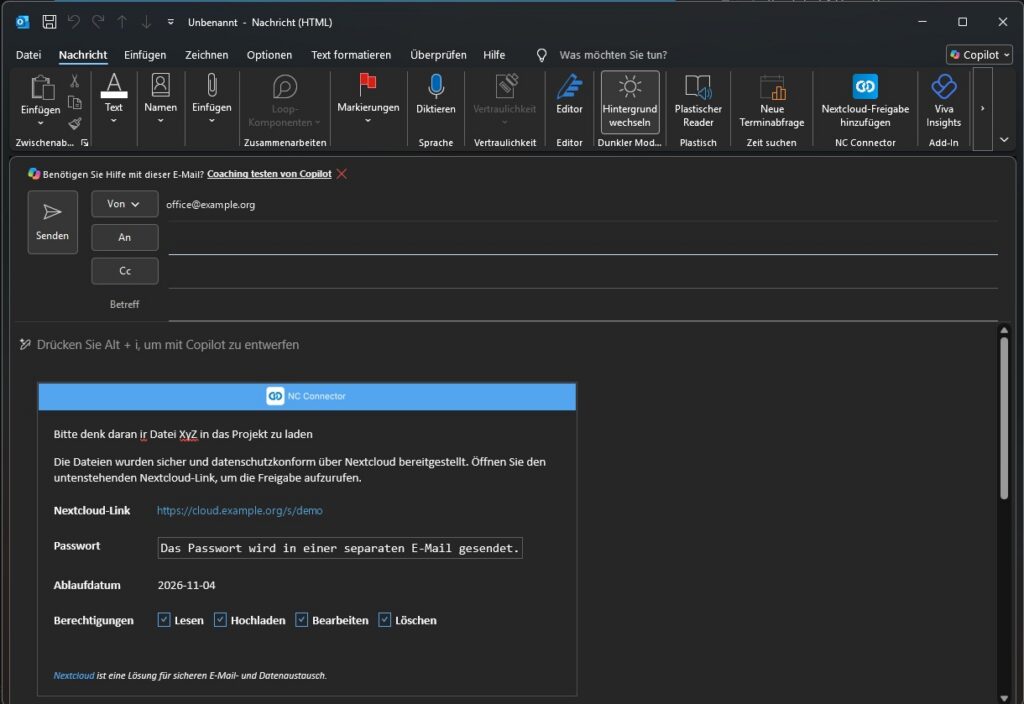Open the Optionen tab
The height and width of the screenshot is (704, 1024).
click(269, 55)
